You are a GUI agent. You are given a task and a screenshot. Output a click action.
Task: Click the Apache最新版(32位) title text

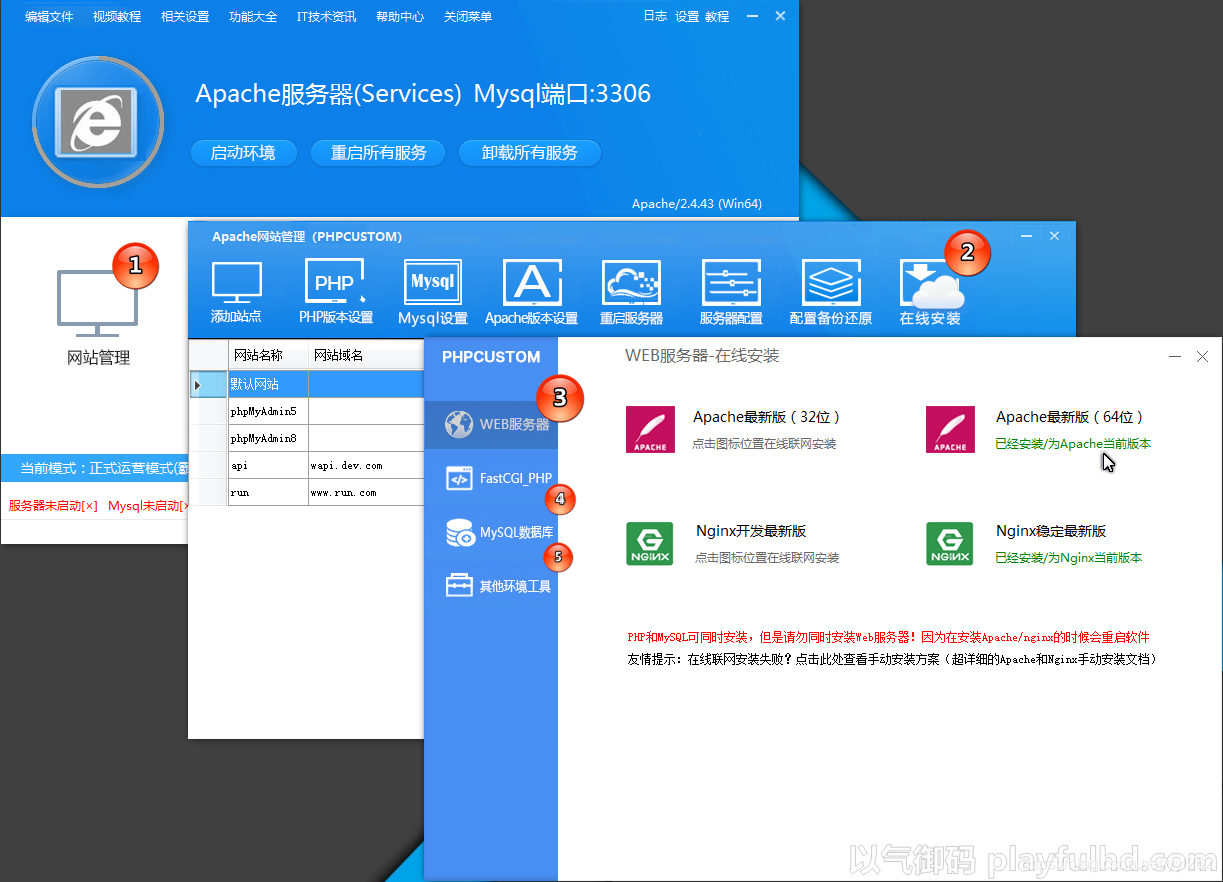coord(767,417)
